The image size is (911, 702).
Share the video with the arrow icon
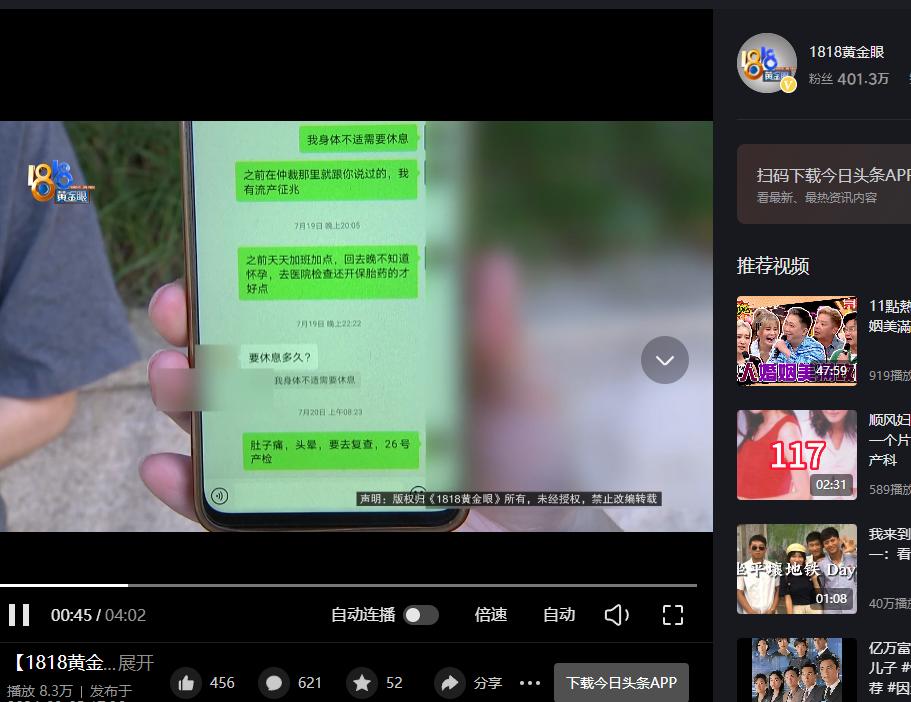tap(450, 683)
